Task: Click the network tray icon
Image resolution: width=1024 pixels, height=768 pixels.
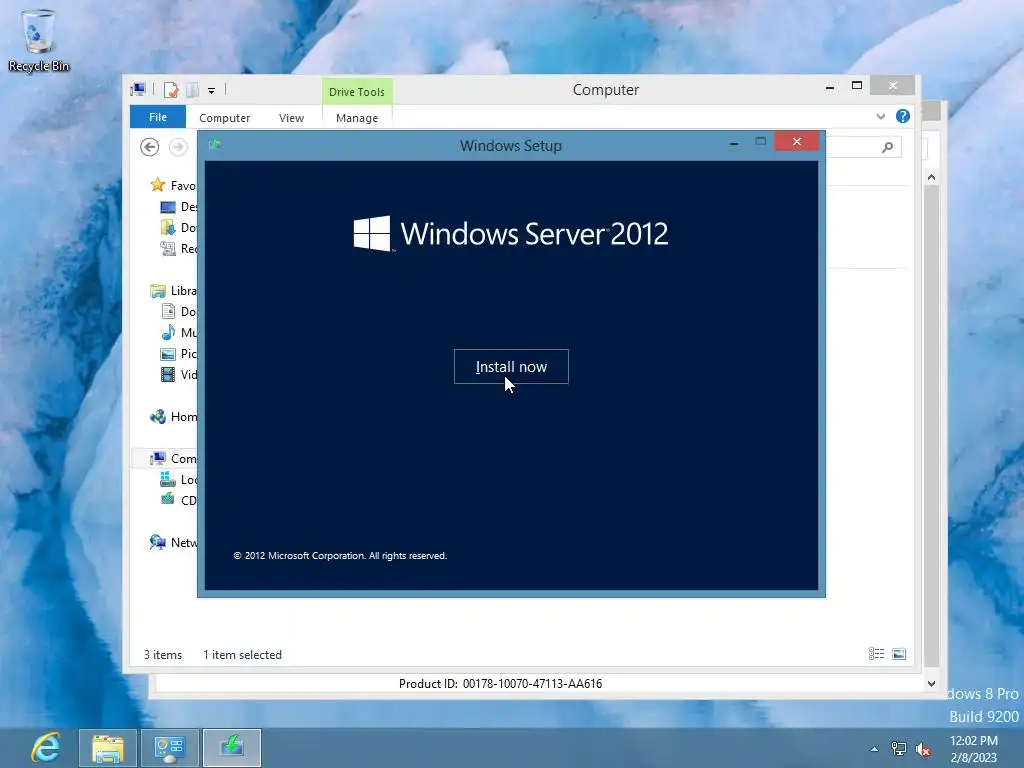Action: point(899,749)
